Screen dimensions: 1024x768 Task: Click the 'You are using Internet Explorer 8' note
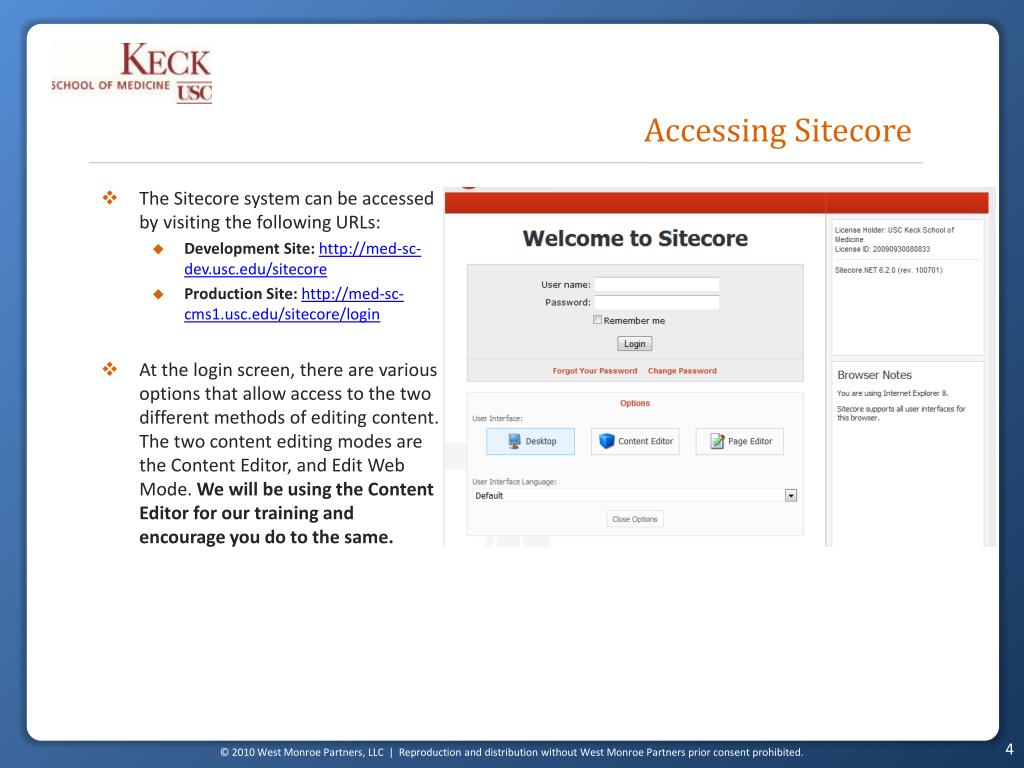click(x=892, y=393)
